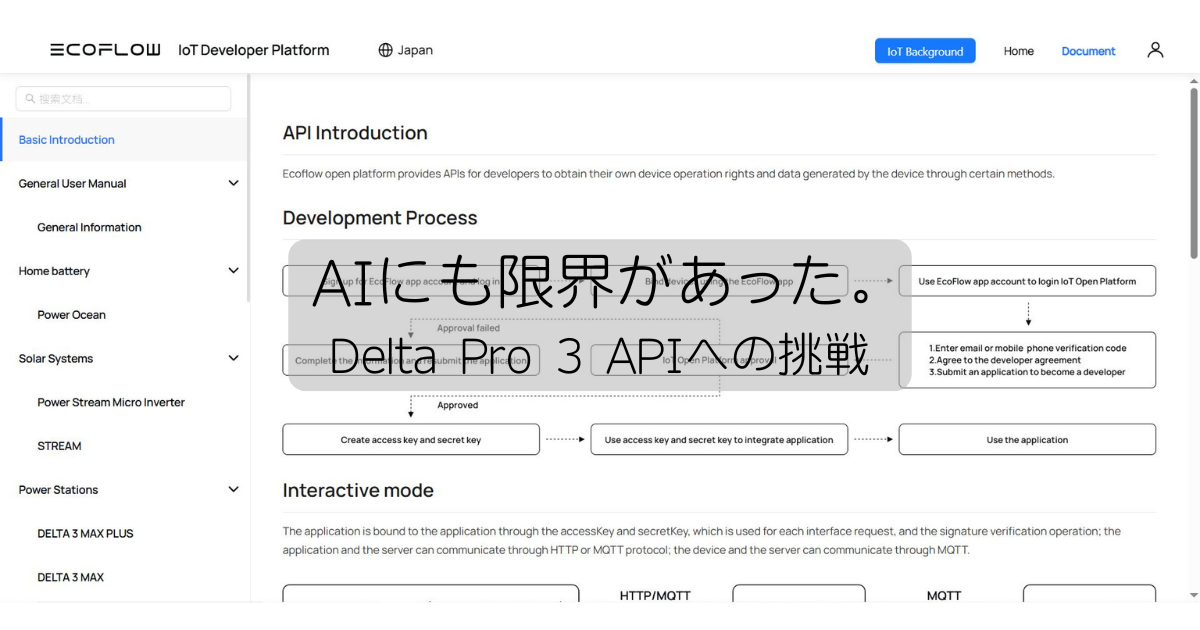Focus the document search field
Viewport: 1200px width, 630px height.
(x=123, y=99)
